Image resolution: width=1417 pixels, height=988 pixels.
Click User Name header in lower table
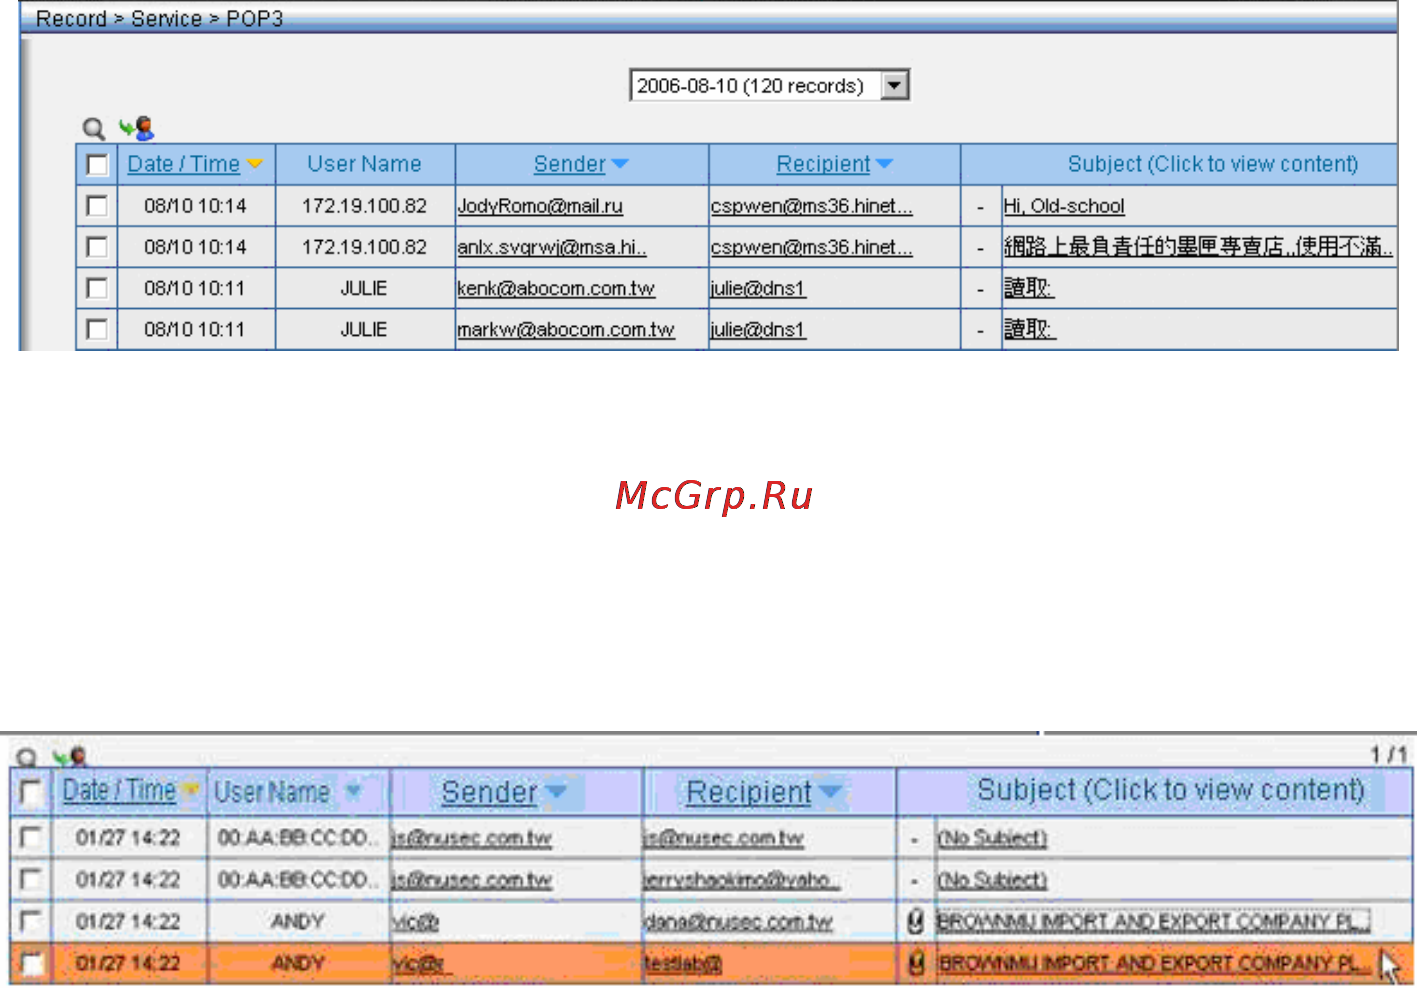coord(272,792)
